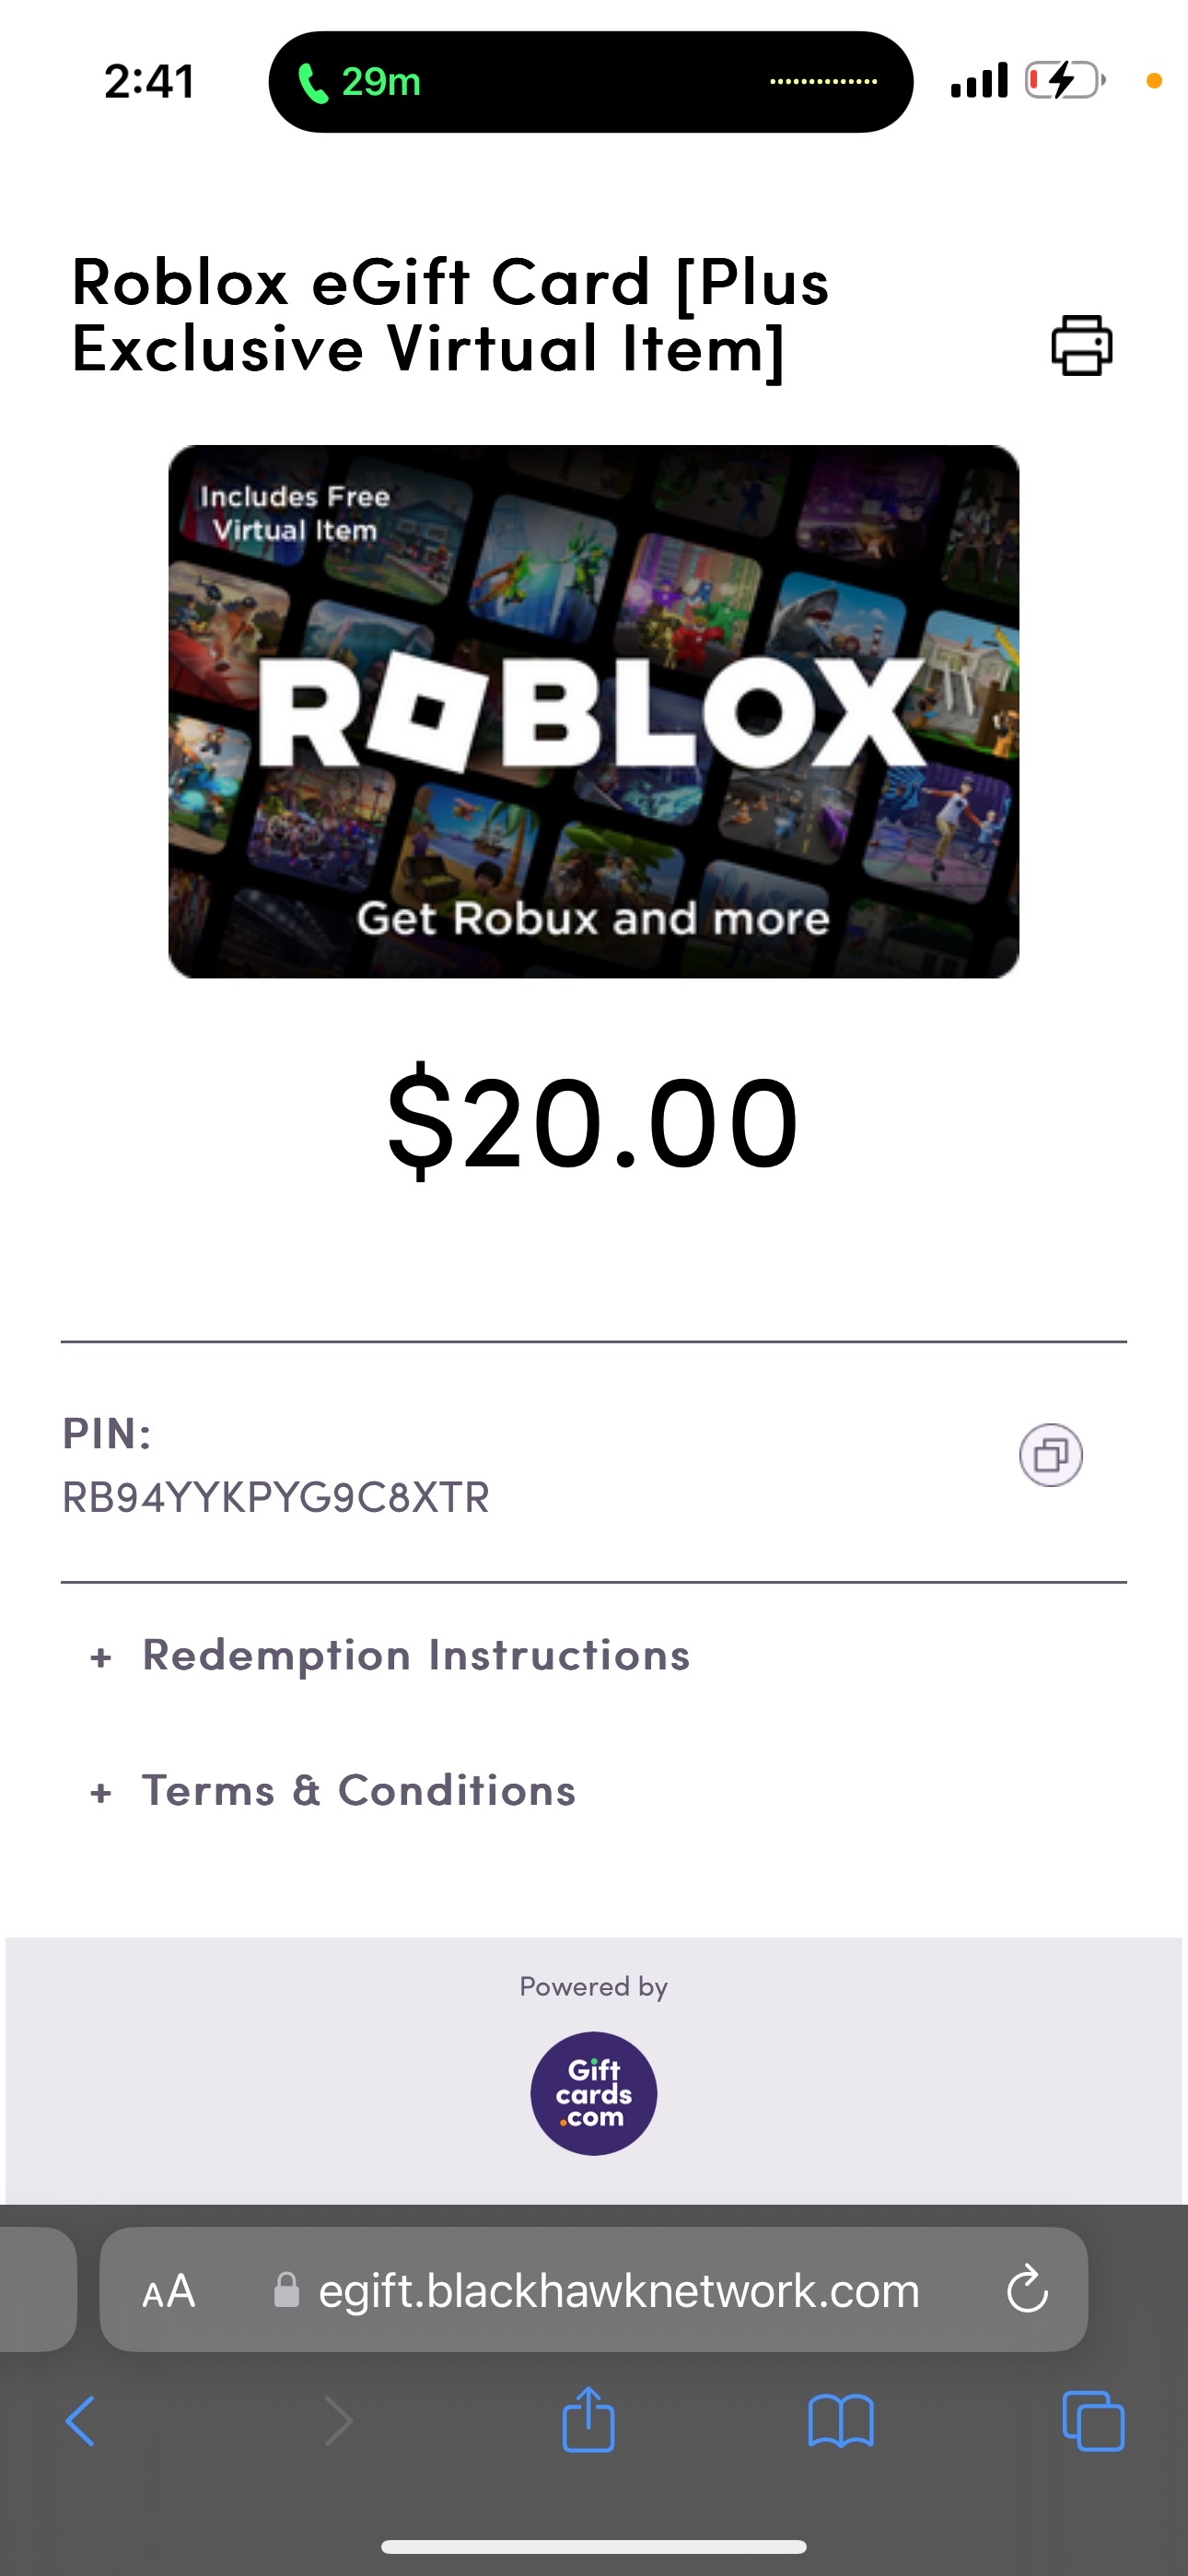Tap the Giftcards.com logo
The image size is (1188, 2576).
coord(593,2093)
